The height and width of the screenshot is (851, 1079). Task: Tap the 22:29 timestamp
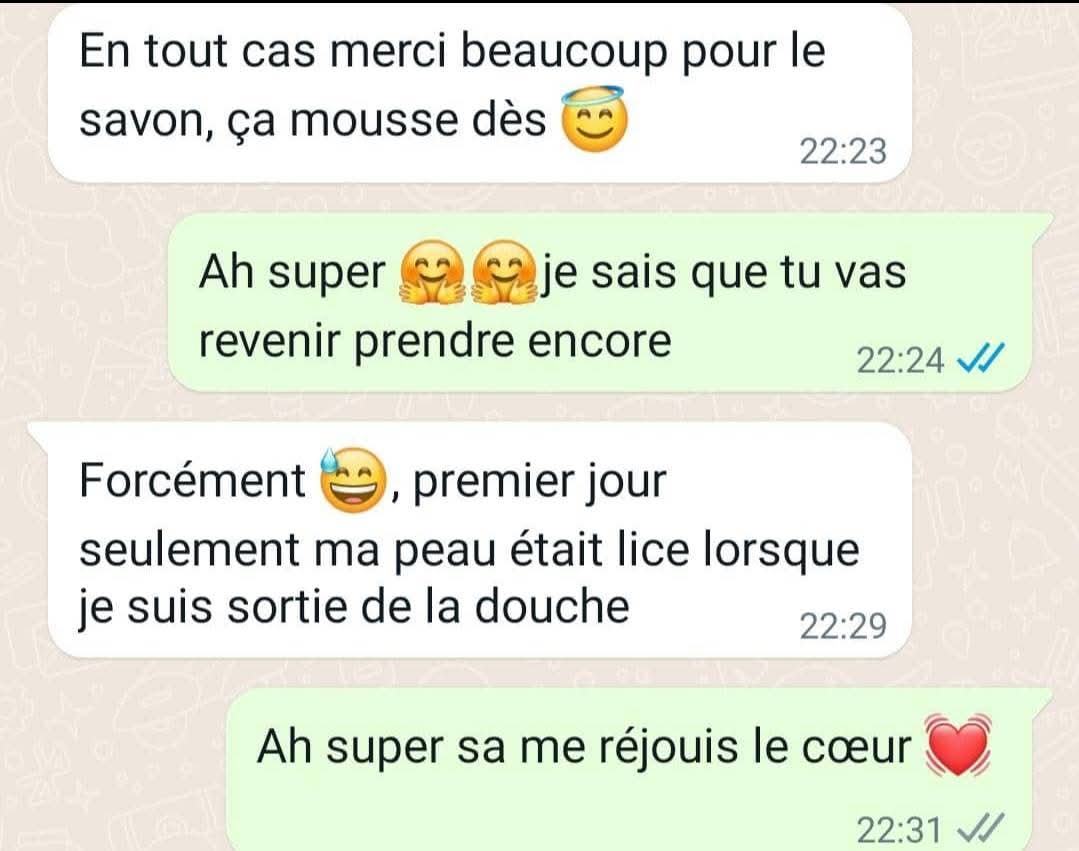843,626
